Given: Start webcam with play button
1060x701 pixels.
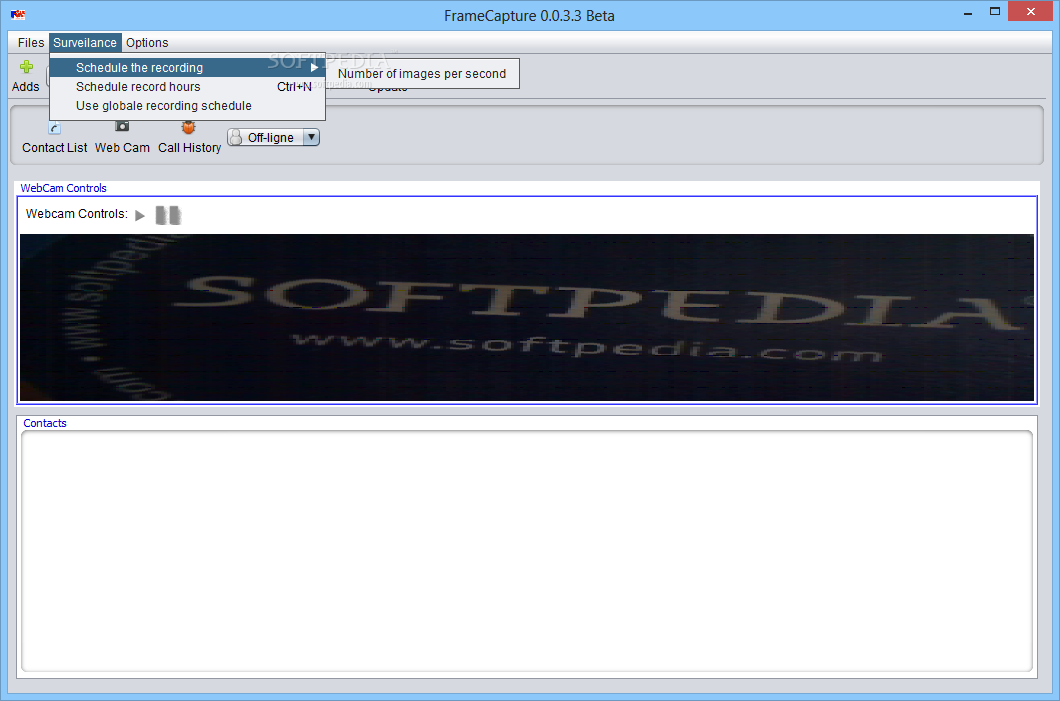Looking at the screenshot, I should point(140,216).
